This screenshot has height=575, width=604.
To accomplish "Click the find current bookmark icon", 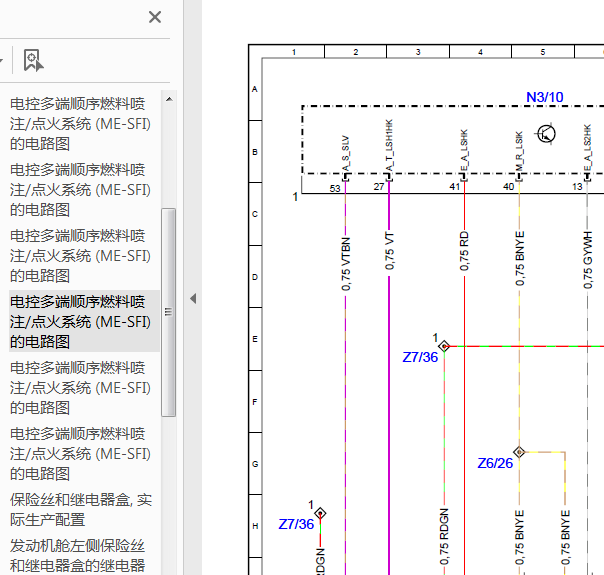I will point(33,60).
